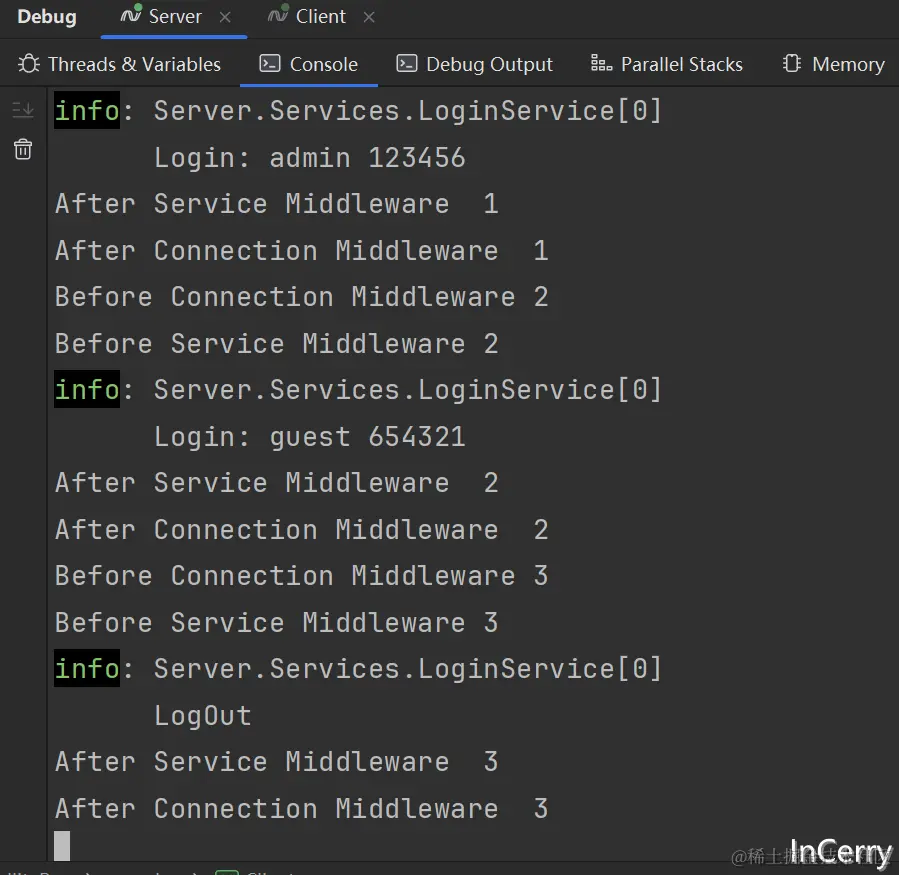The height and width of the screenshot is (875, 899).
Task: Click the scroll to end icon
Action: tap(23, 108)
